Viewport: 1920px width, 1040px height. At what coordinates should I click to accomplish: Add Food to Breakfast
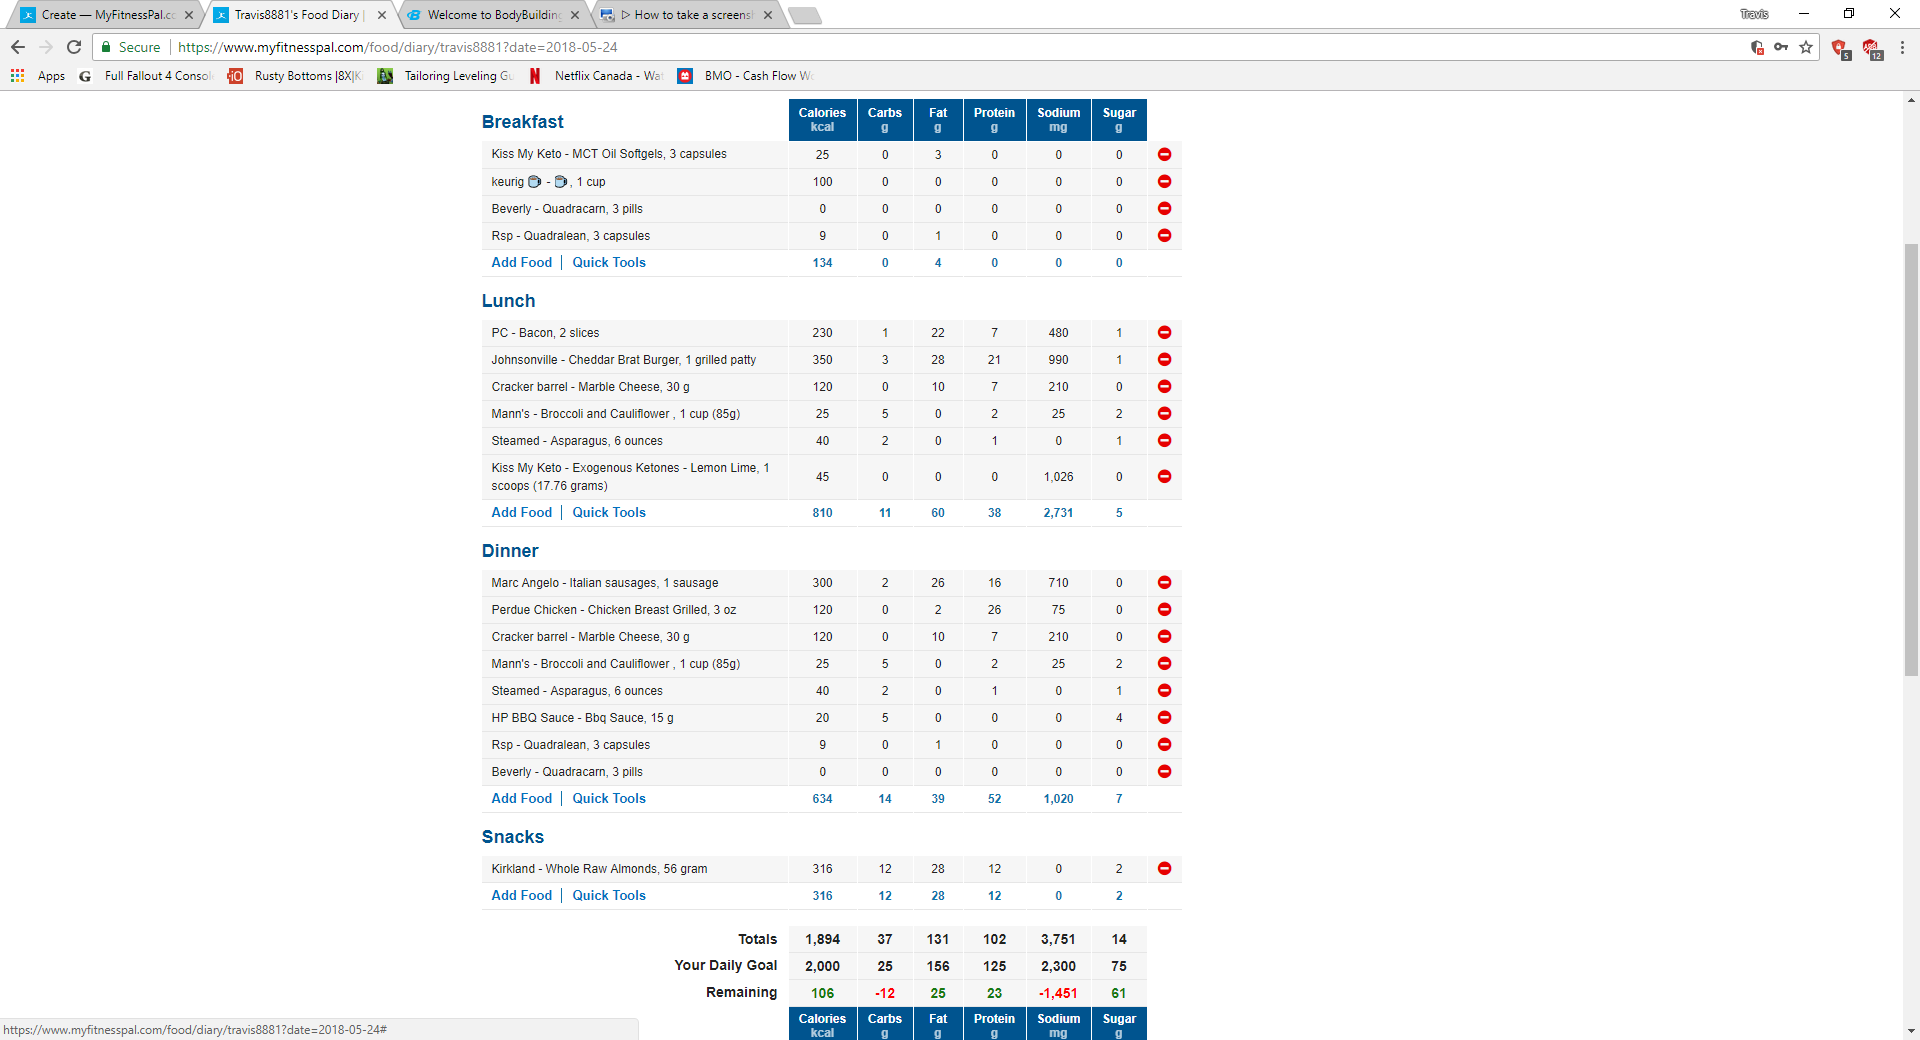point(522,262)
